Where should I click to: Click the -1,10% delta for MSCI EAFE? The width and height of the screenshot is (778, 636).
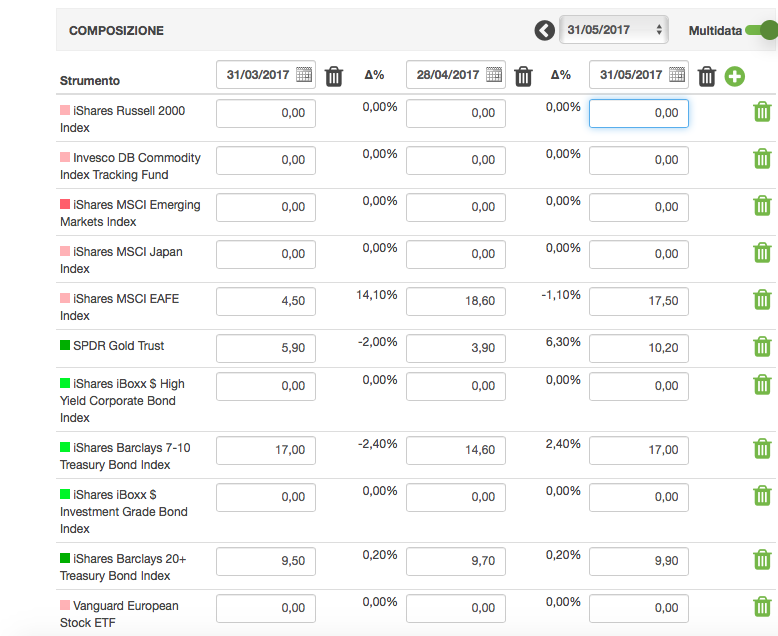click(561, 295)
